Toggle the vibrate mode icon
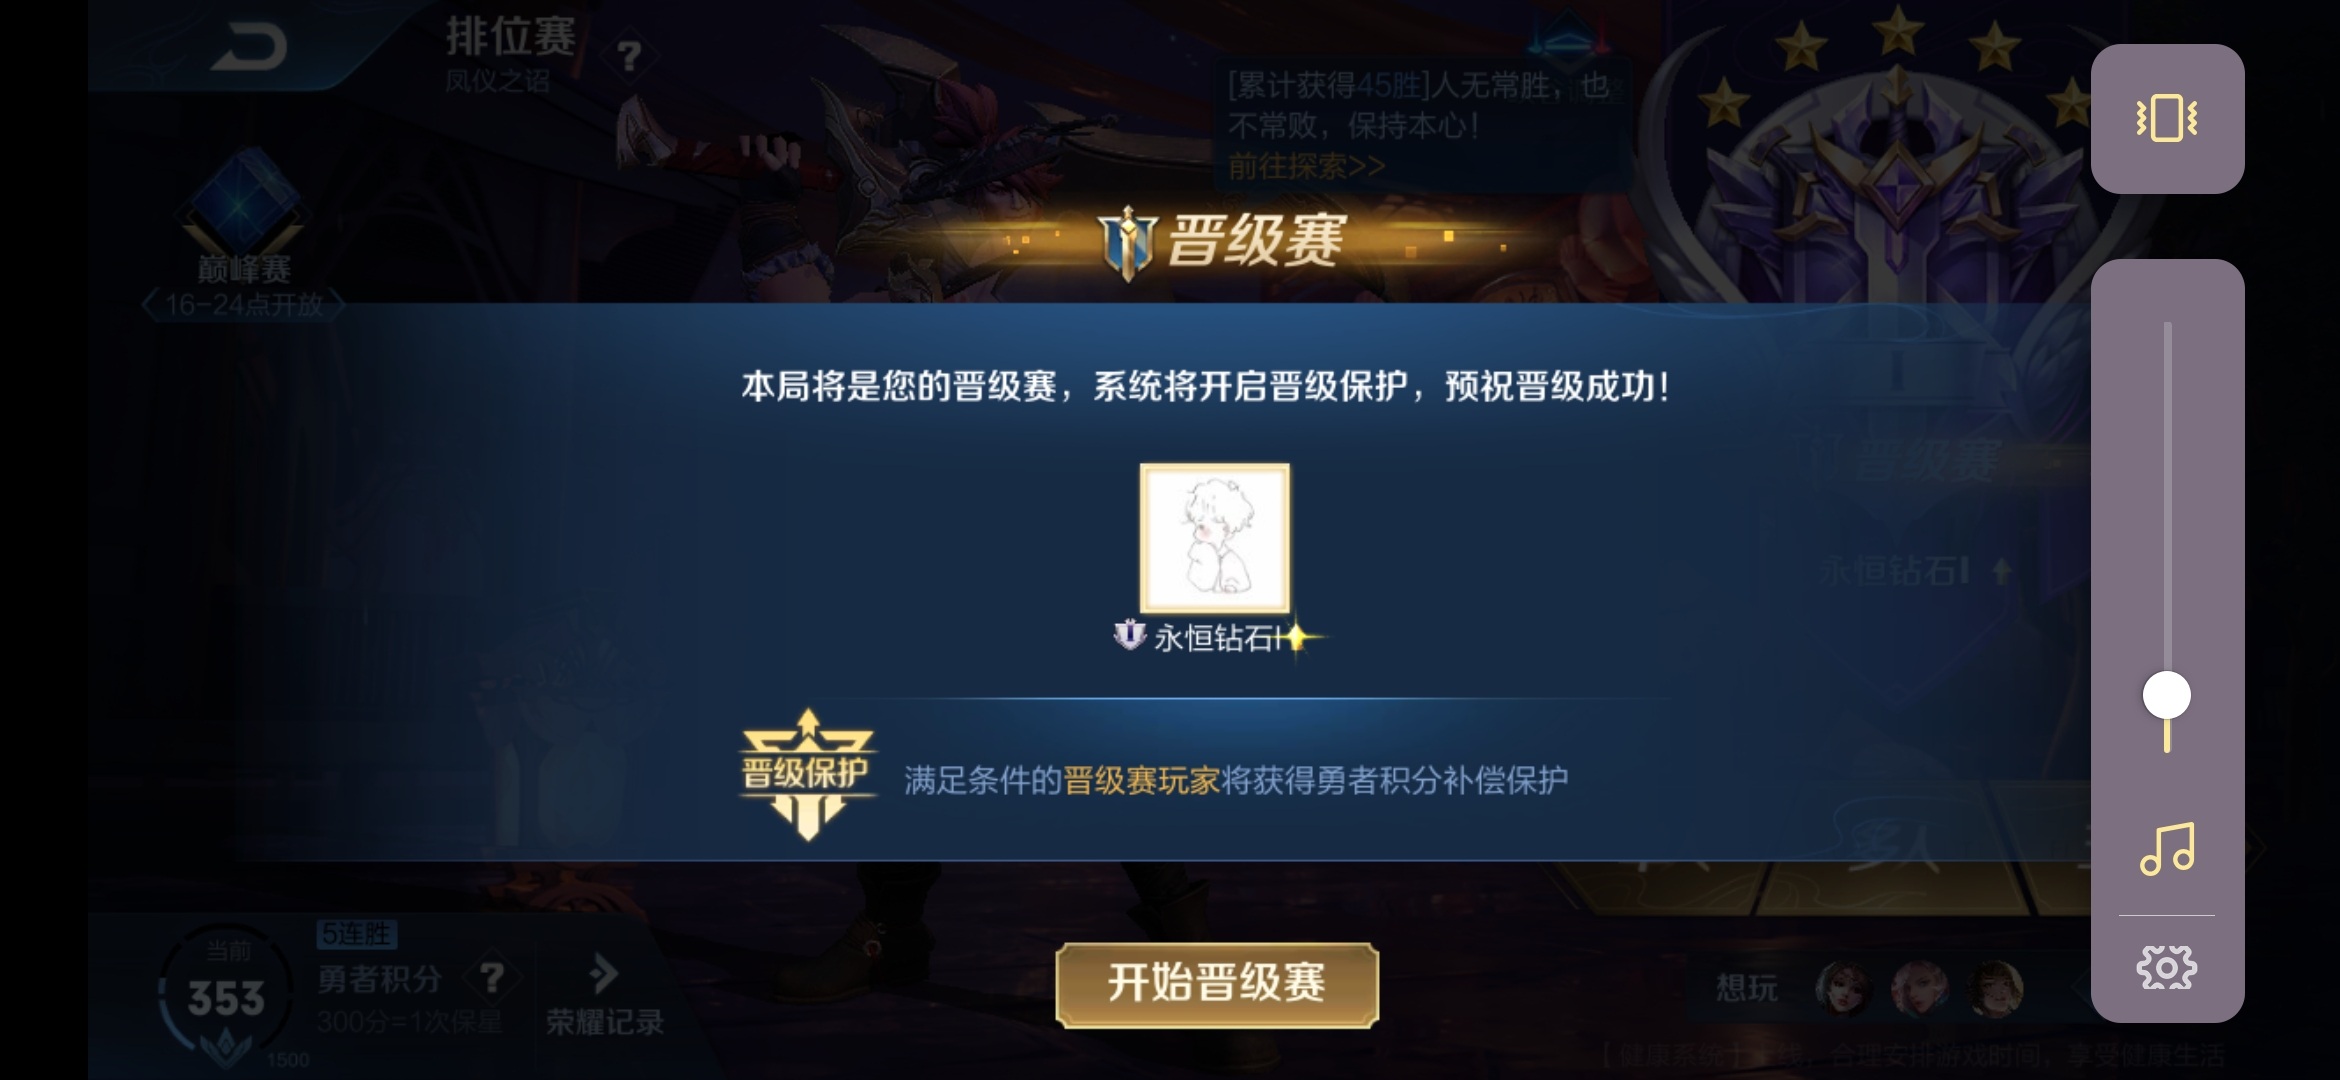Screen dimensions: 2340x1080 (2166, 118)
